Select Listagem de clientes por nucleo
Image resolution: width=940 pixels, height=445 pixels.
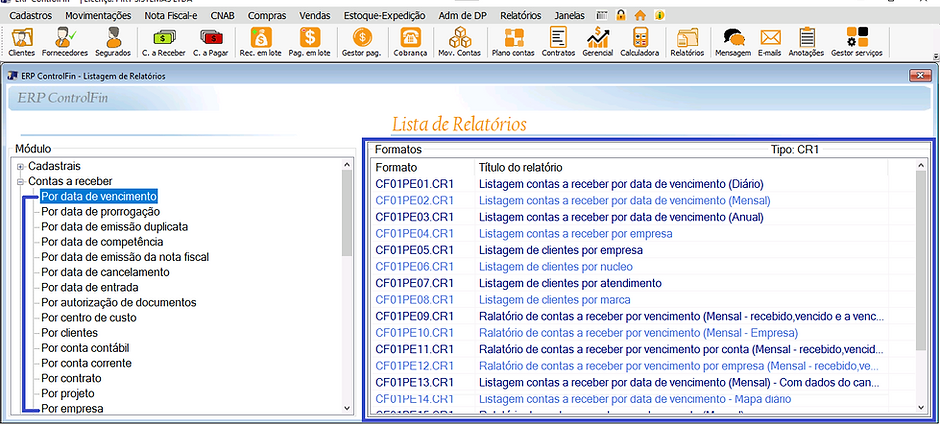(555, 266)
